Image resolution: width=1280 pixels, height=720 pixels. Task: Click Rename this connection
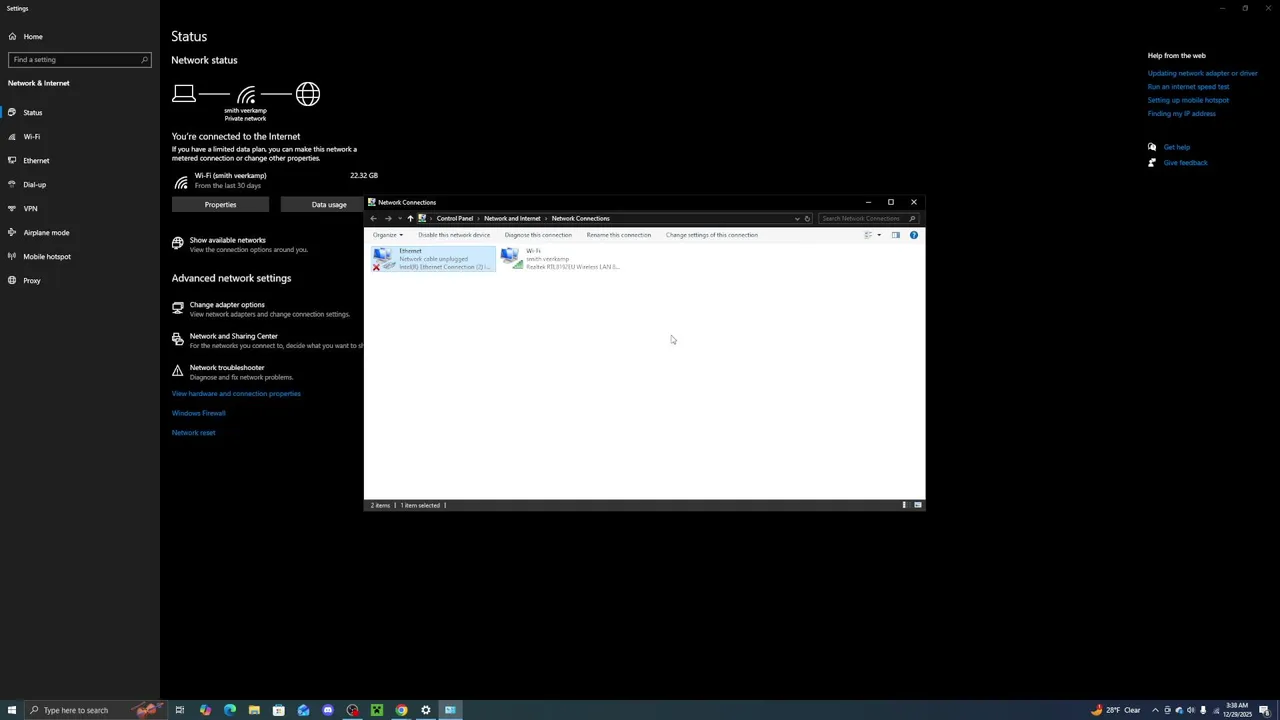[618, 235]
